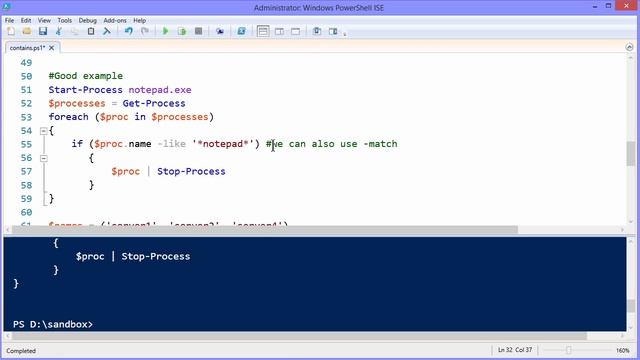Viewport: 640px width, 360px height.
Task: Undo the last edit
Action: coord(129,31)
